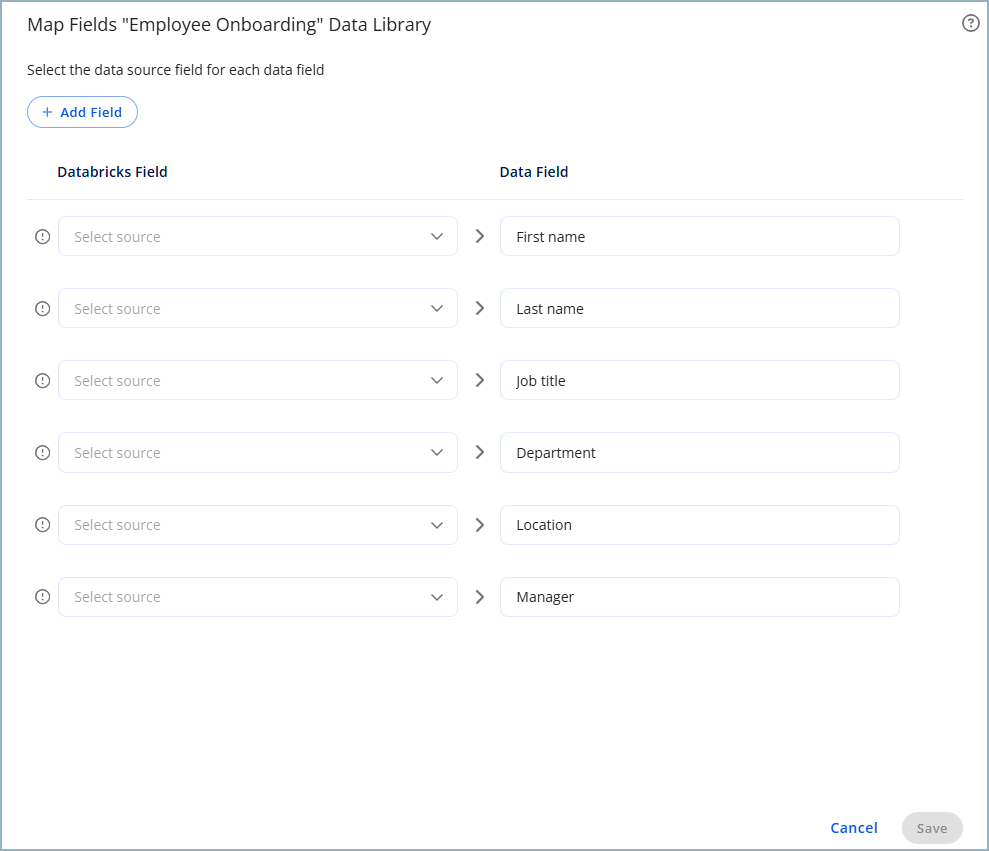Screen dimensions: 989x851
Task: Focus the Job title data field
Action: (699, 381)
